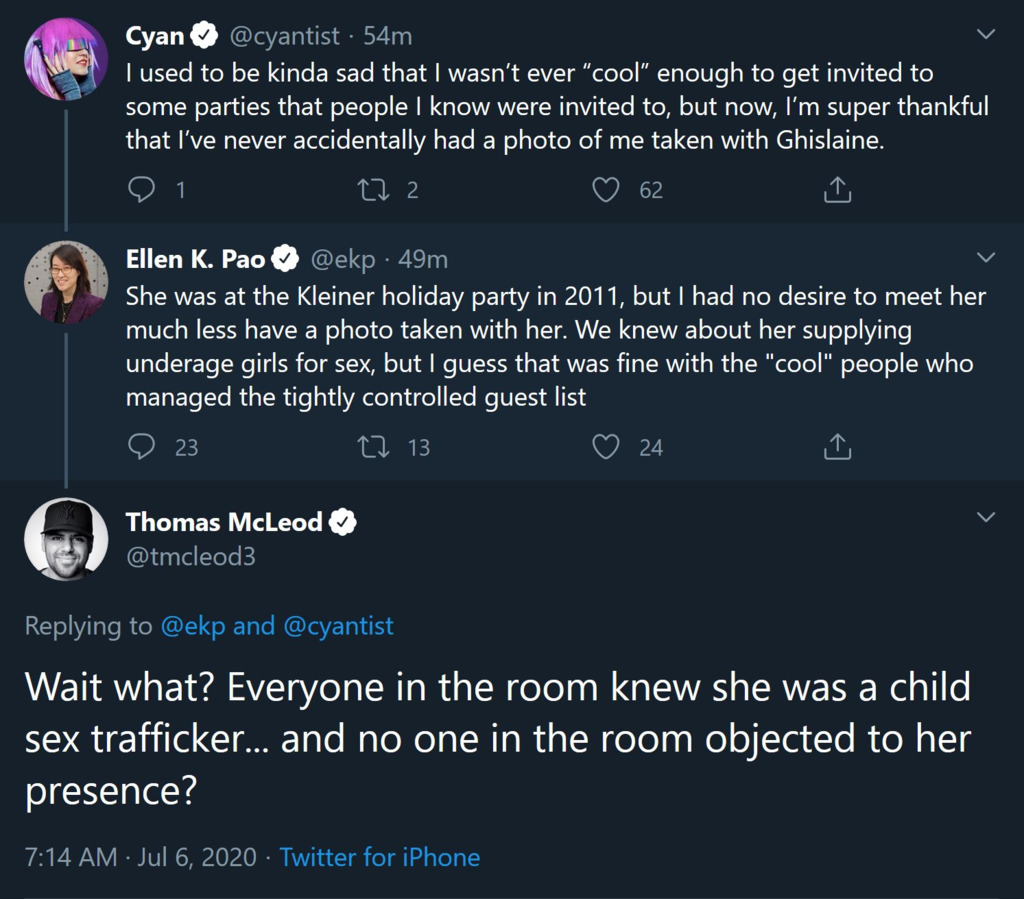Open Ellen K. Pao's profile avatar

[65, 283]
